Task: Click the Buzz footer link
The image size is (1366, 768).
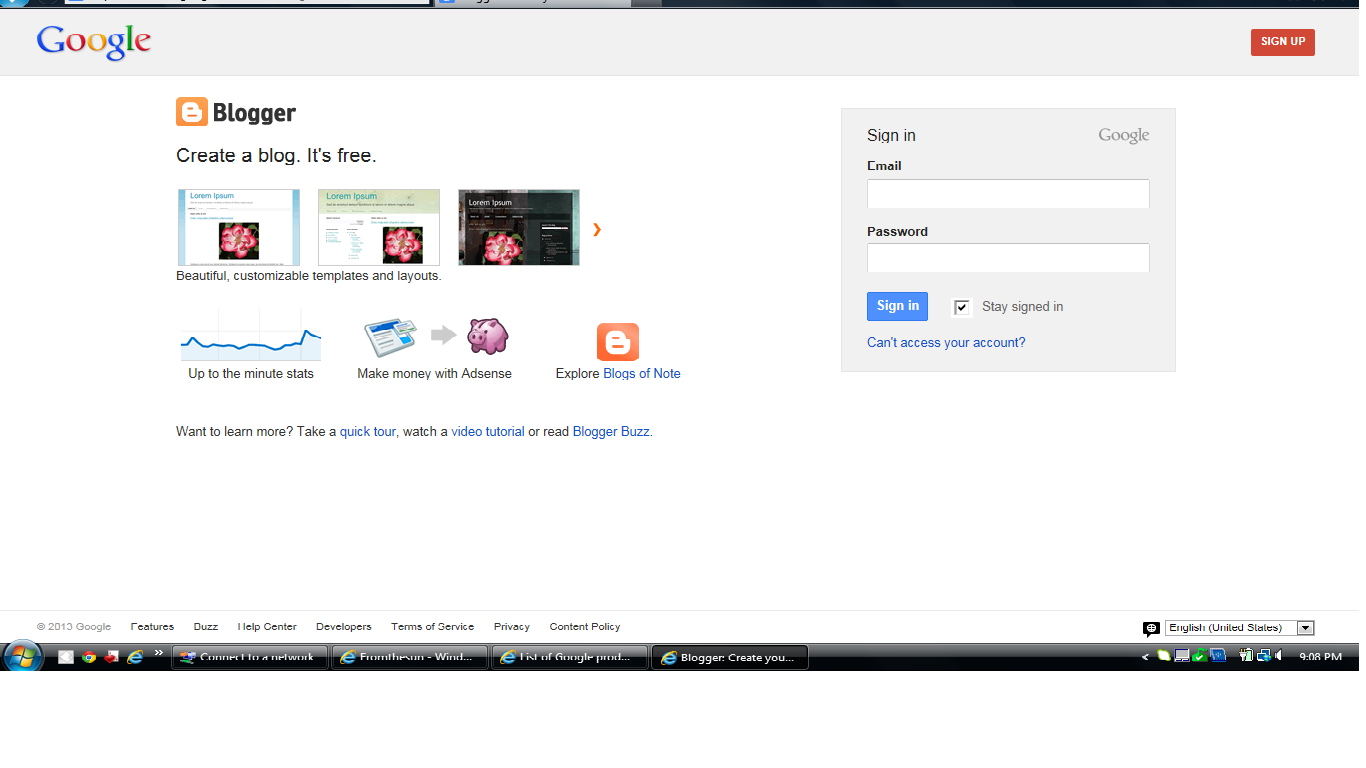Action: pyautogui.click(x=206, y=627)
